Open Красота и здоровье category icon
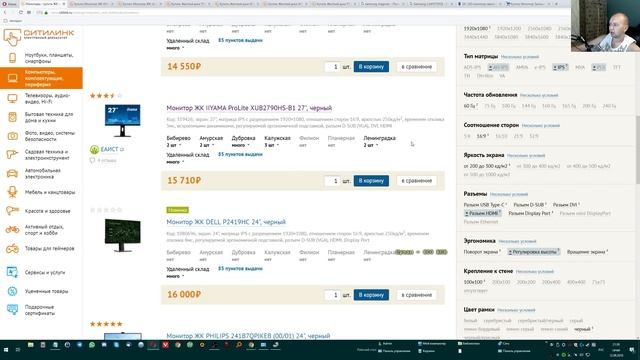 13,211
